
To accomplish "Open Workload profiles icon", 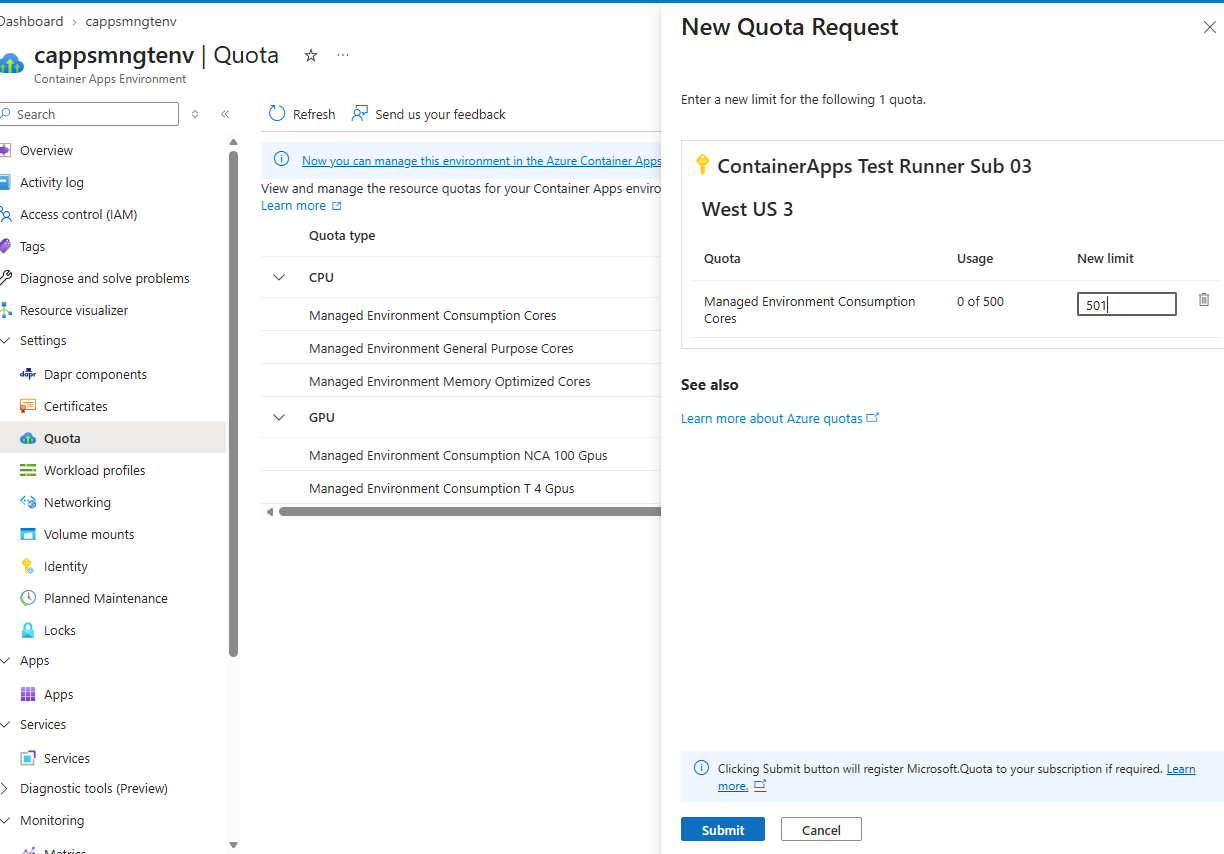I will 28,470.
